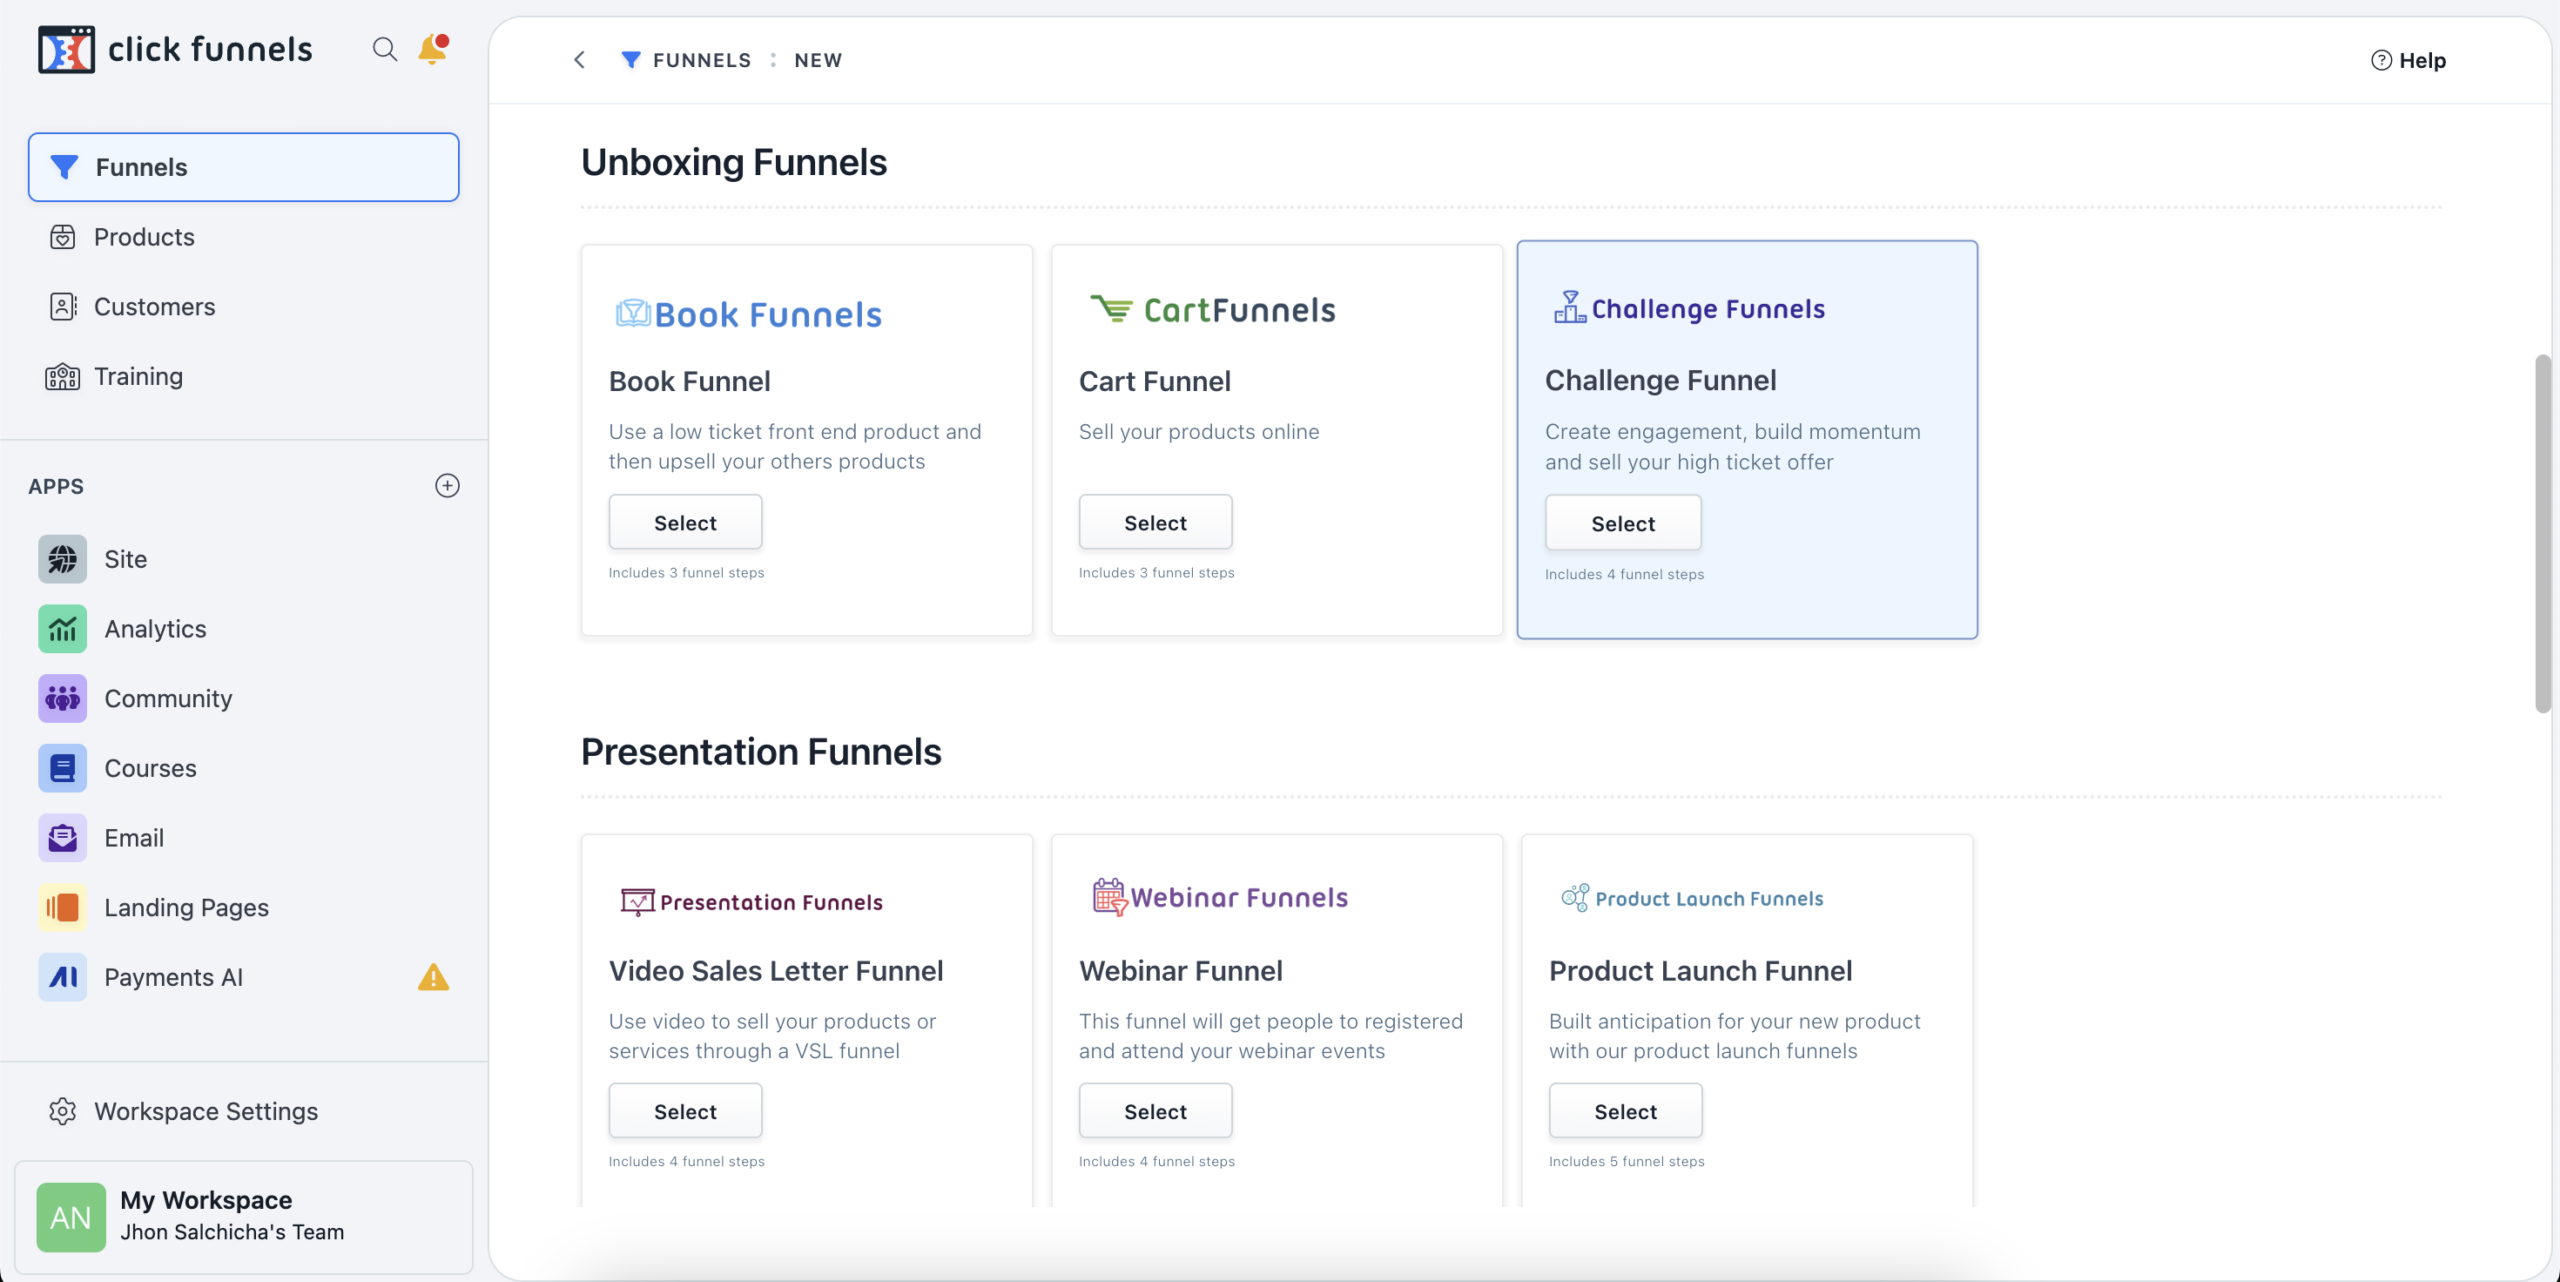Viewport: 2560px width, 1282px height.
Task: Click the Webinar Funnels logo
Action: tap(1220, 897)
